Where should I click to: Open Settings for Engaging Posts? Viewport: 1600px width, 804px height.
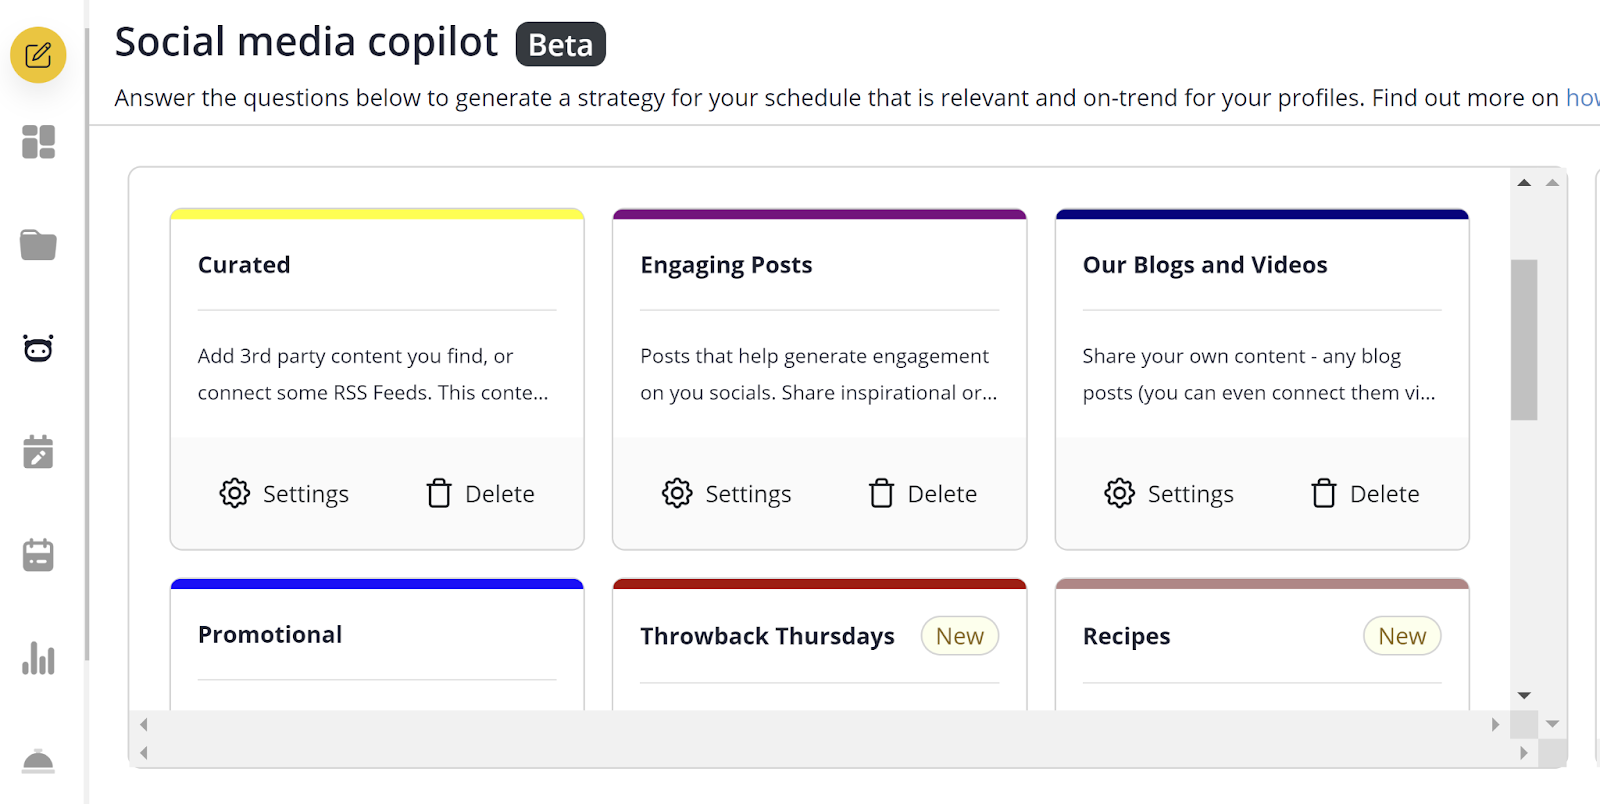tap(727, 494)
